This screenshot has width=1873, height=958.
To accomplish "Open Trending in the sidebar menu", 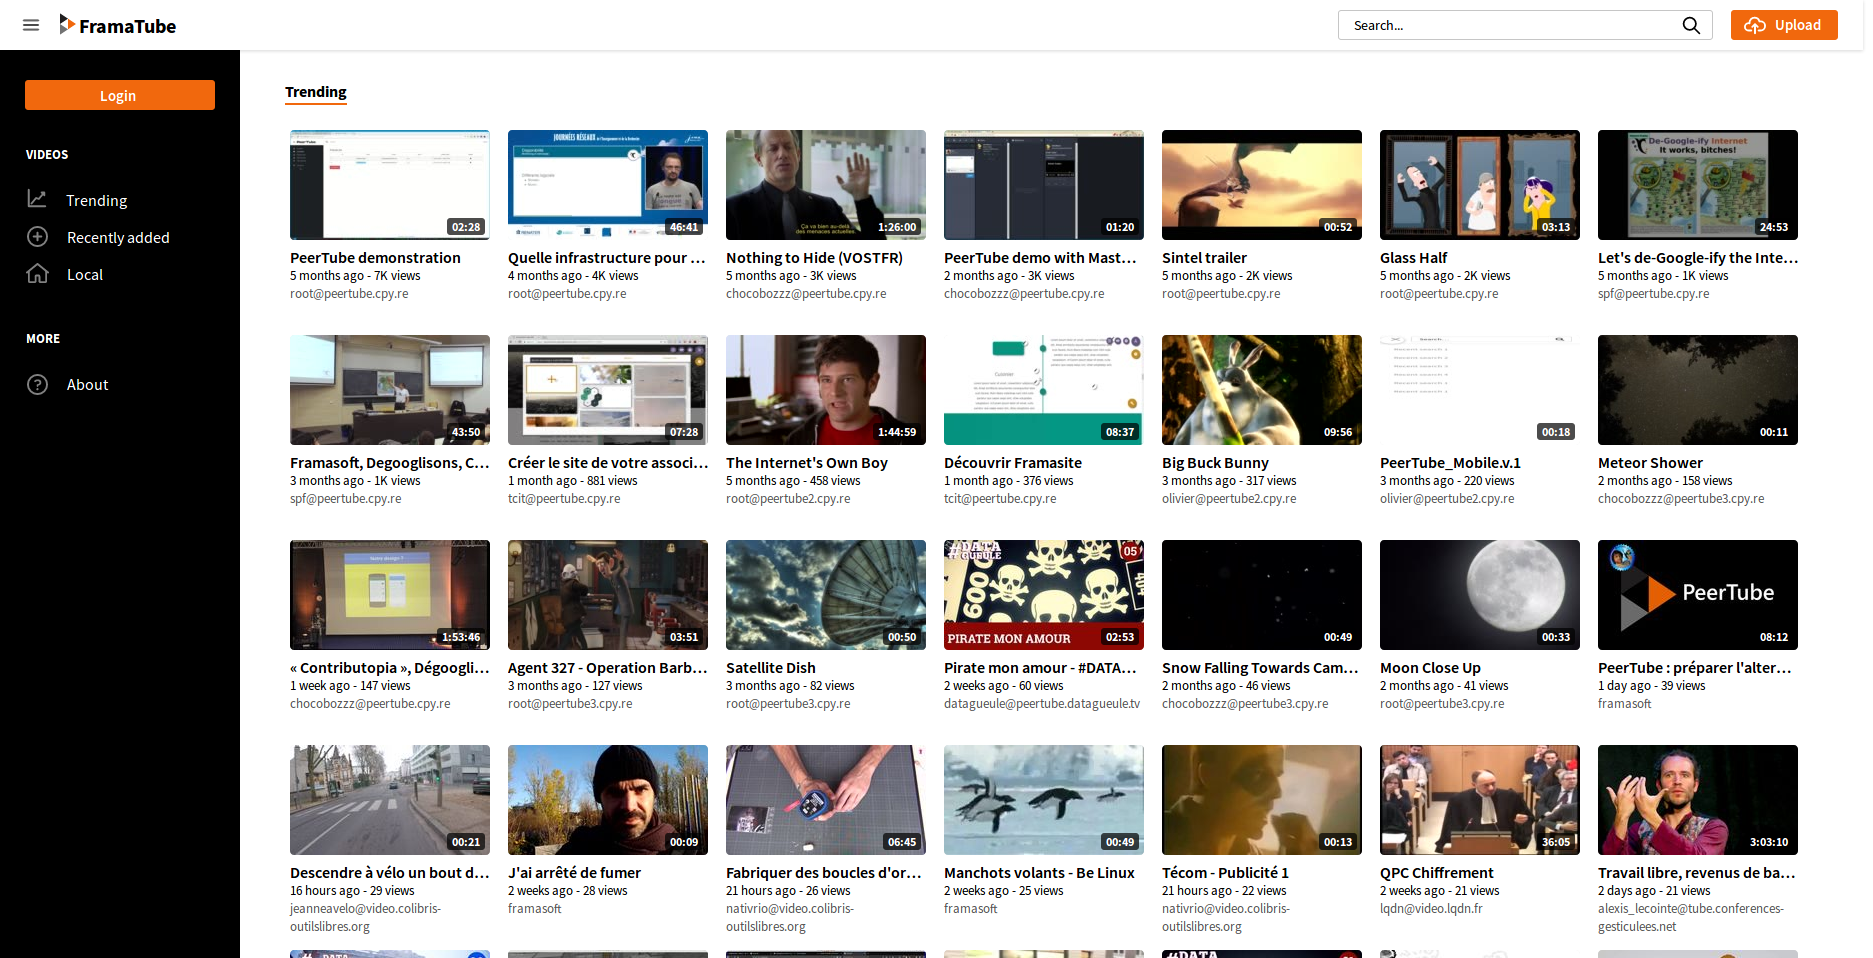I will 97,200.
